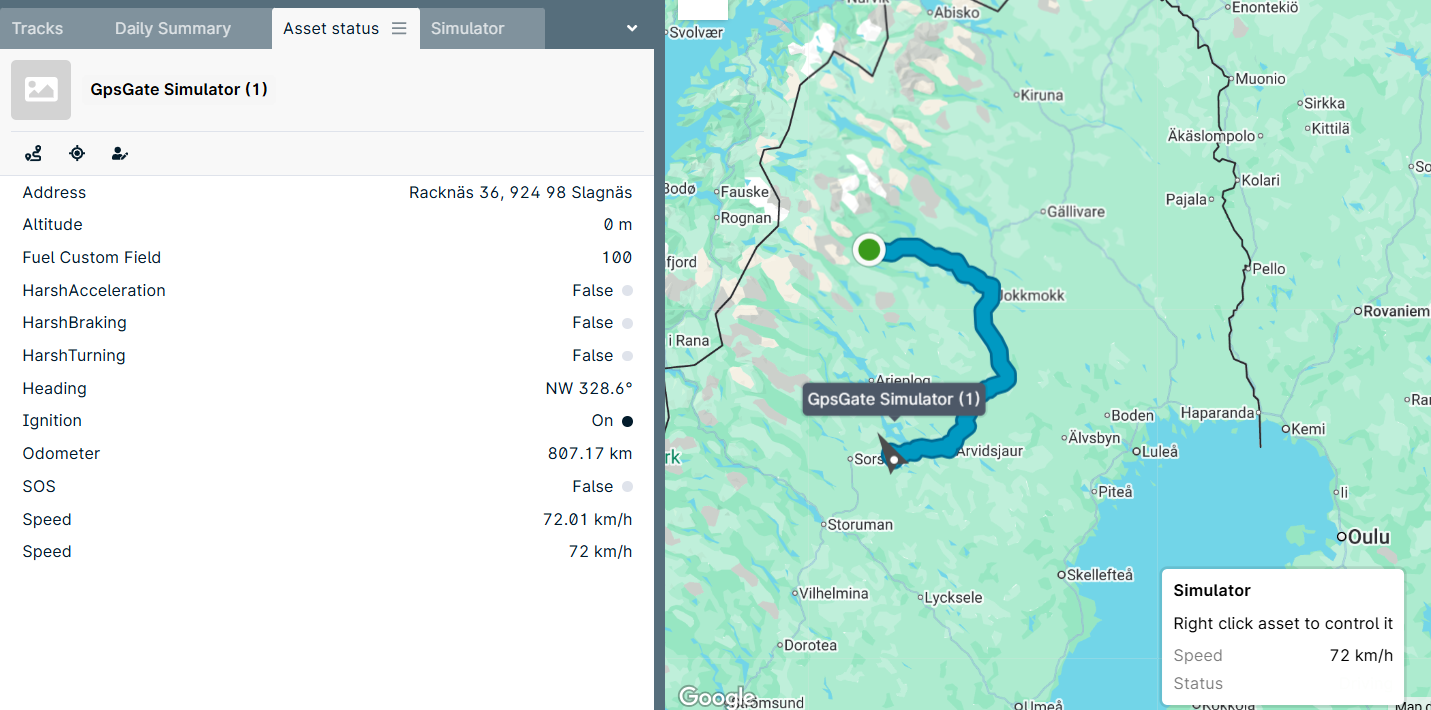The image size is (1431, 710).
Task: Click the Status label in Simulator box
Action: click(1198, 684)
